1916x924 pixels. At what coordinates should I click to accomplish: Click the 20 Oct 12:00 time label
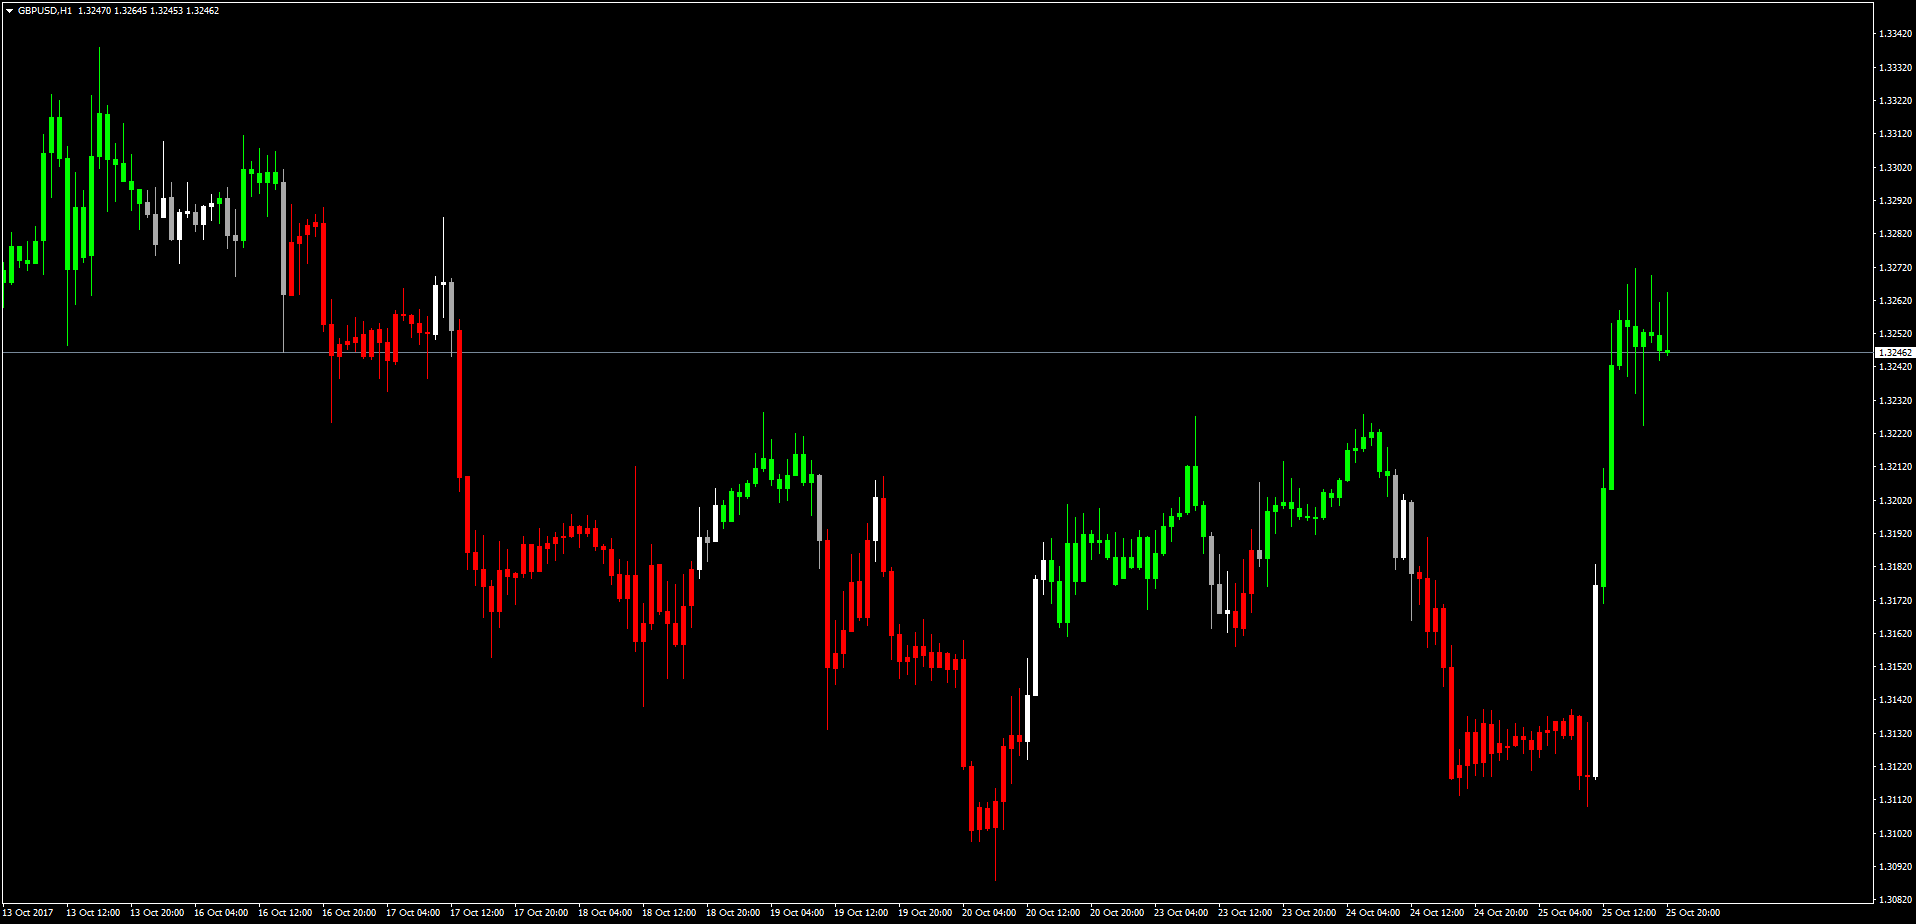click(1053, 913)
